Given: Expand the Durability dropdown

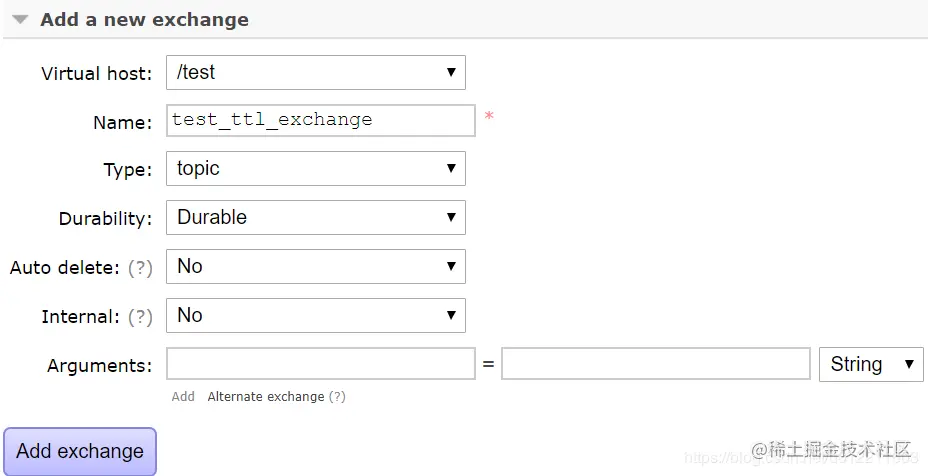Looking at the screenshot, I should click(315, 217).
